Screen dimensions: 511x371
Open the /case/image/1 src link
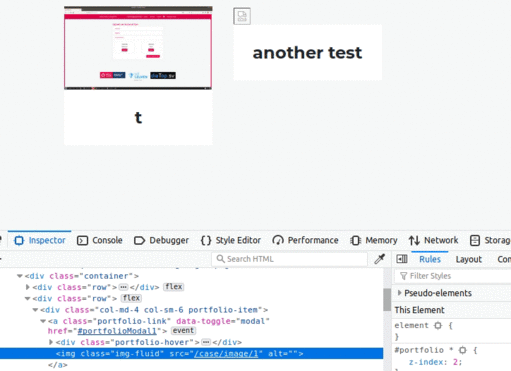click(226, 354)
